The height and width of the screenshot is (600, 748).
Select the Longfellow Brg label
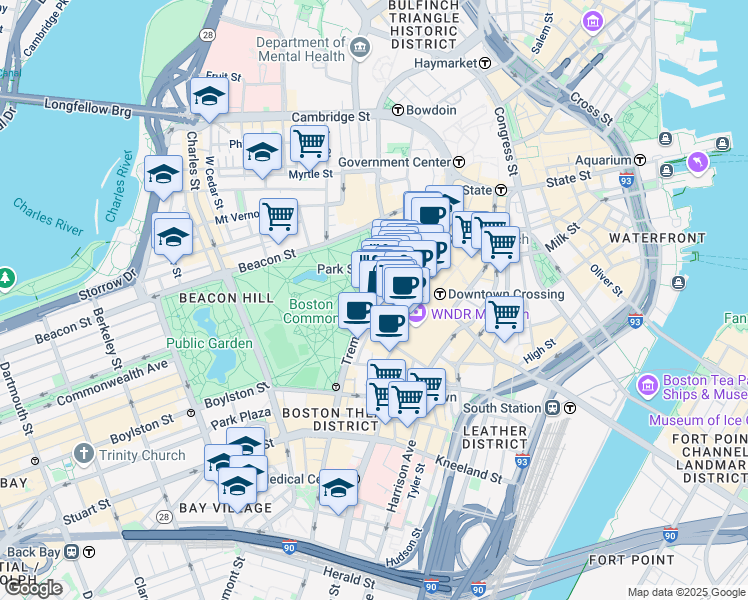pyautogui.click(x=88, y=108)
